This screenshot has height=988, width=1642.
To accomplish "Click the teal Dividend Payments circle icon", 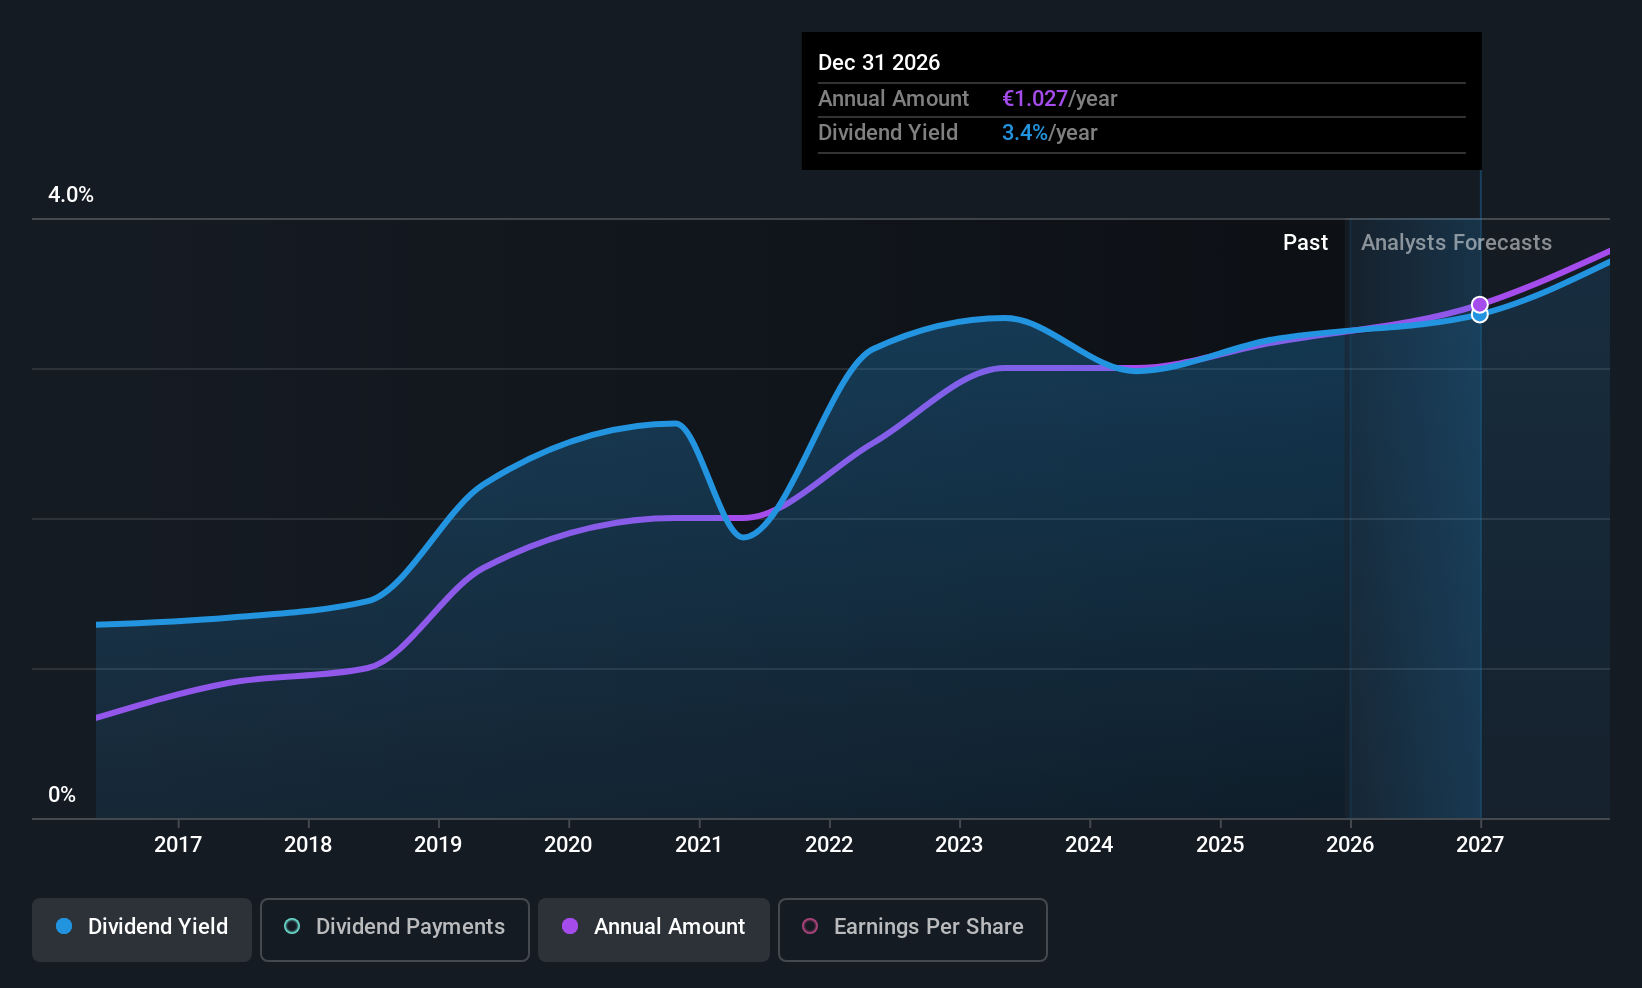I will pyautogui.click(x=291, y=927).
